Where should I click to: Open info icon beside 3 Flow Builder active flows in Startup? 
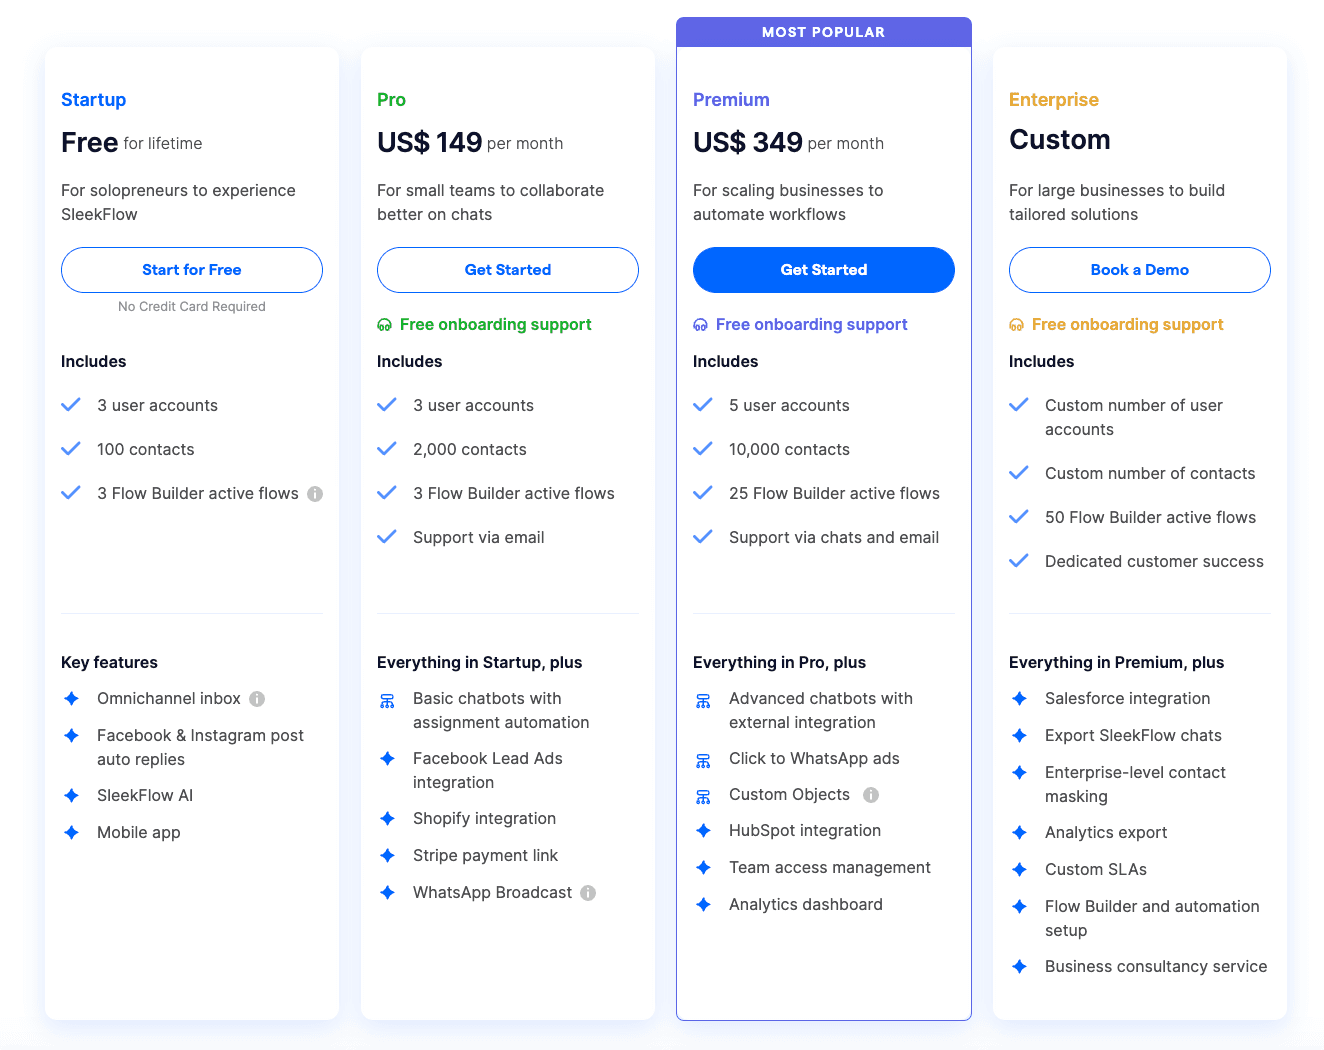click(315, 494)
